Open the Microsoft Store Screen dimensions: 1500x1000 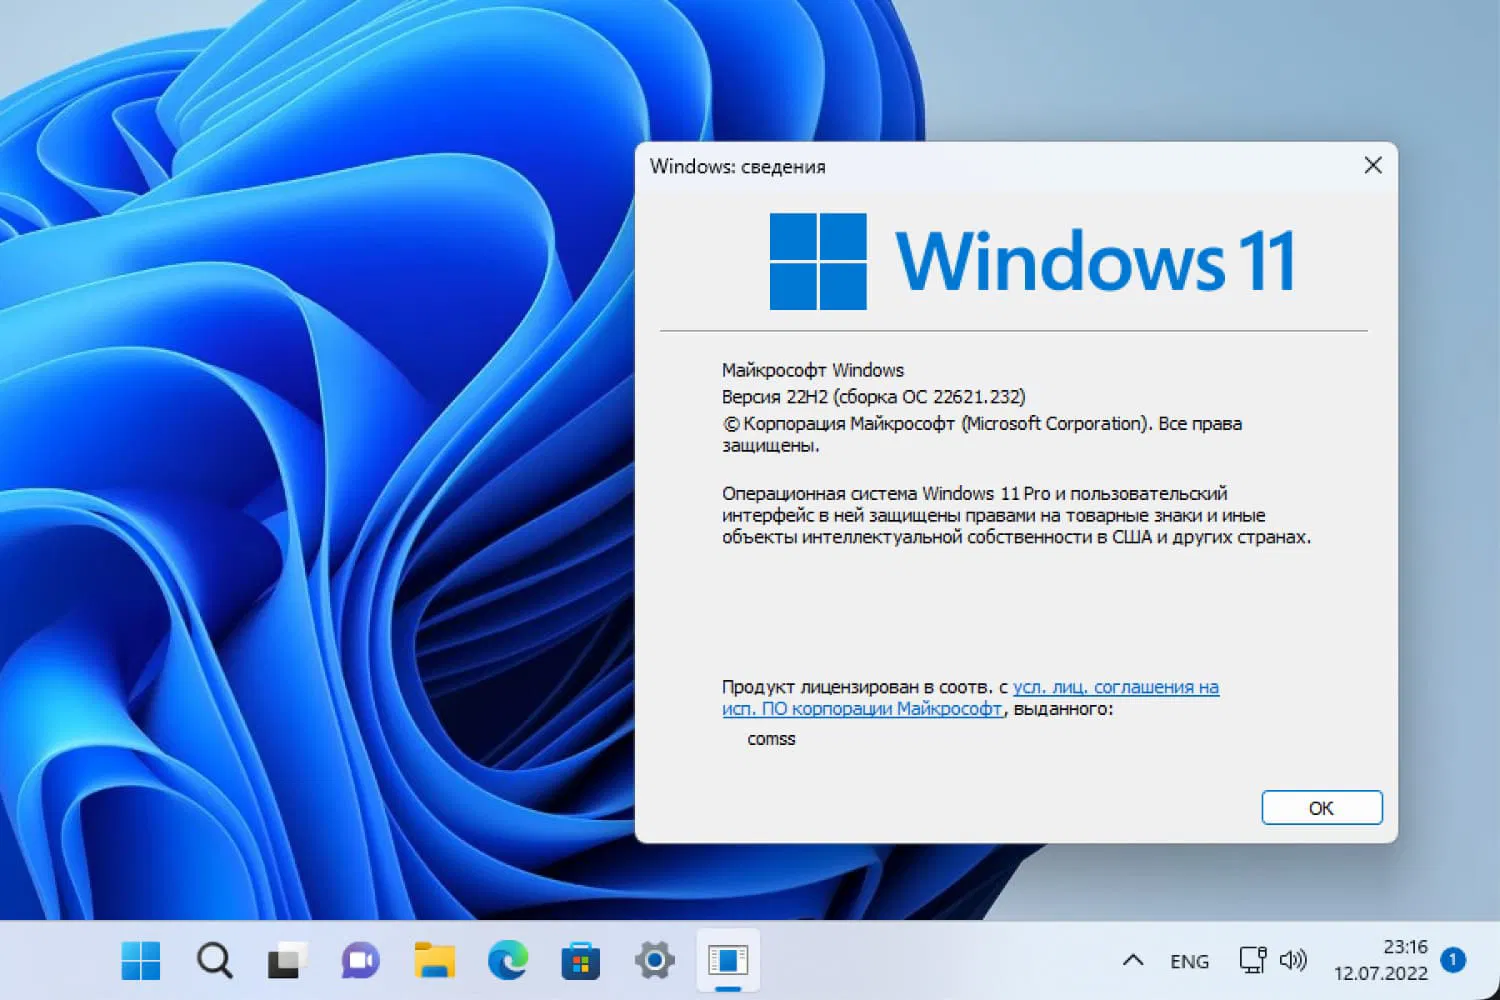(580, 960)
